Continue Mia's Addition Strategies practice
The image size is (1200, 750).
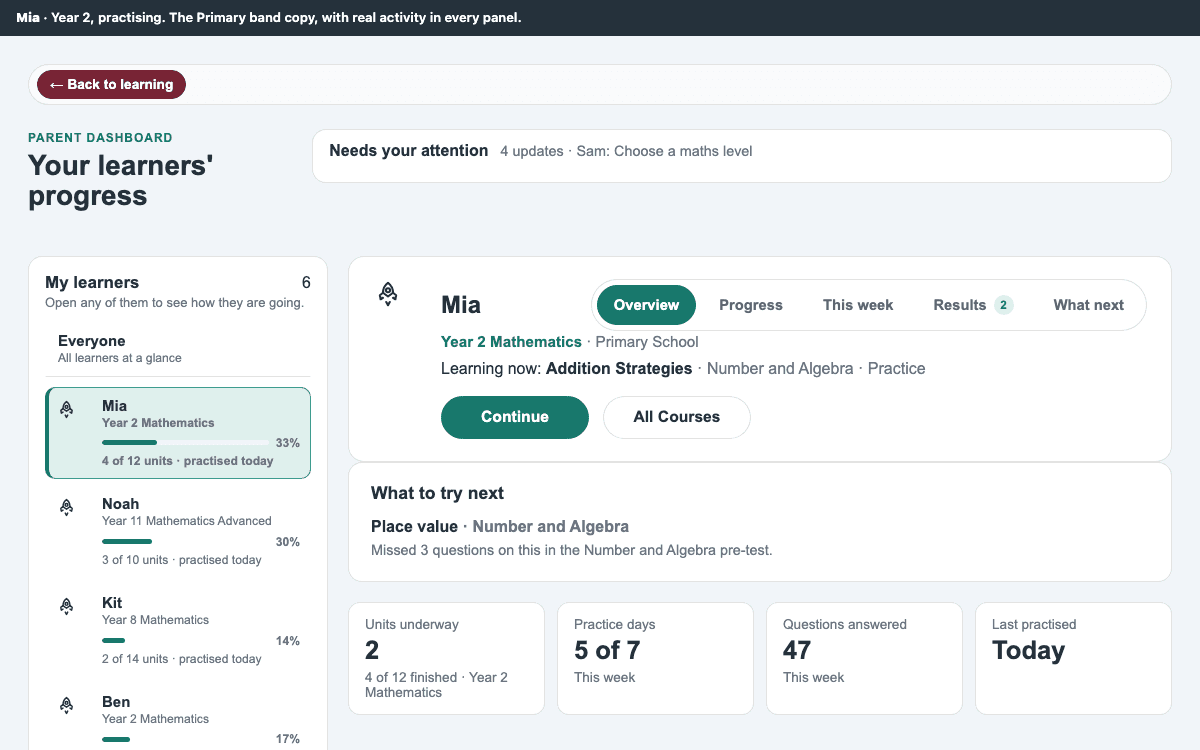click(x=515, y=417)
